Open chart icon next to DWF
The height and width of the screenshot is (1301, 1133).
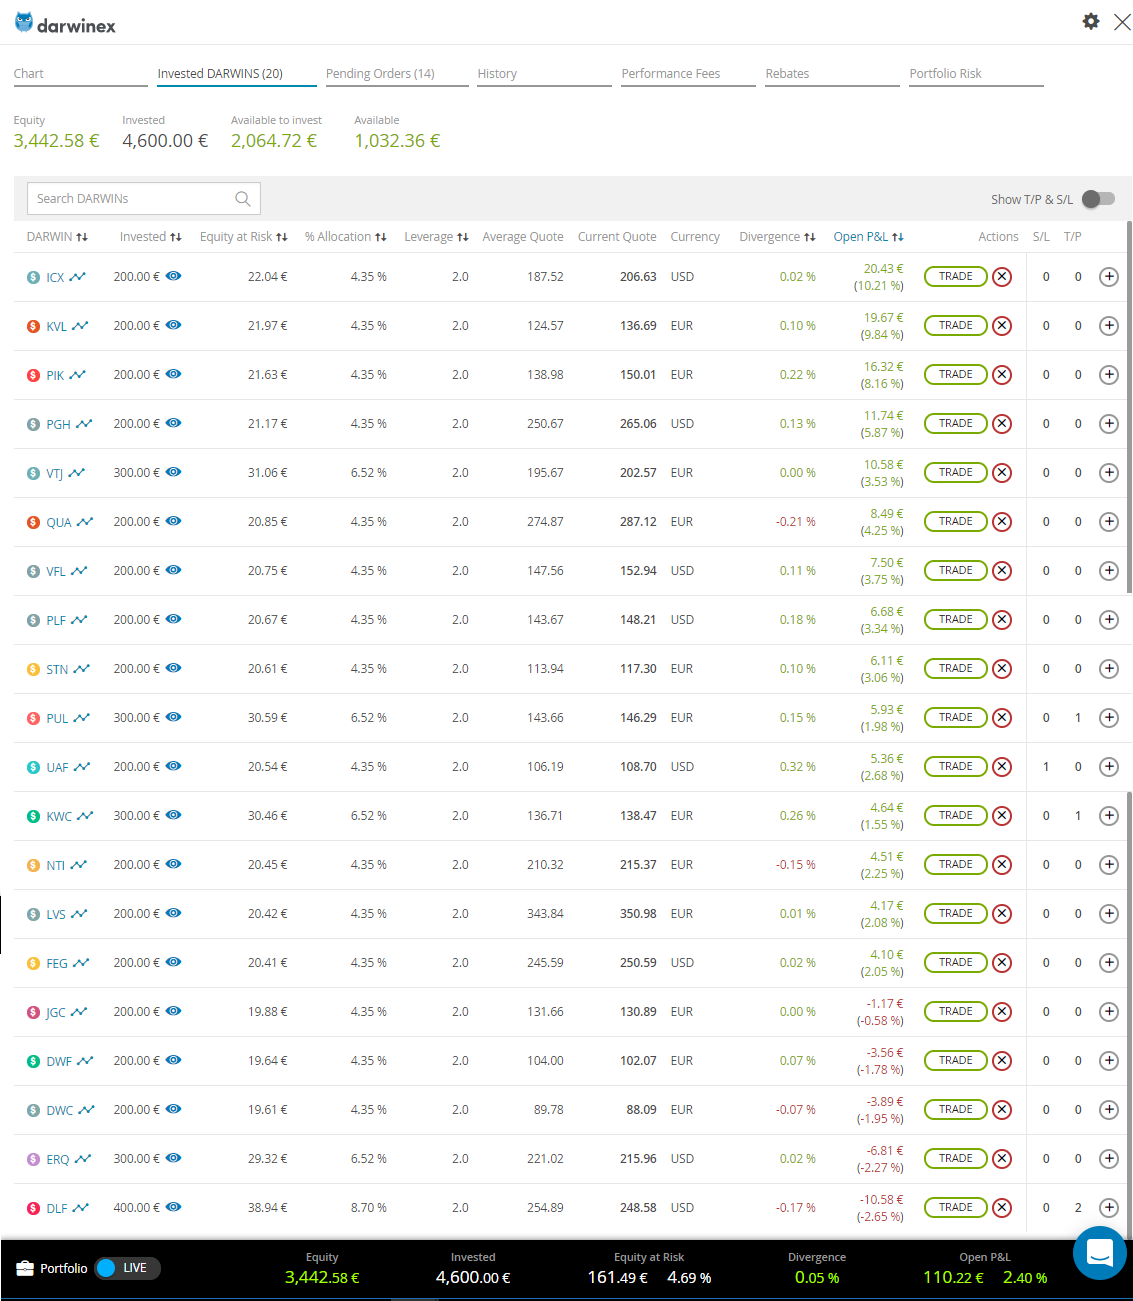pos(85,1061)
